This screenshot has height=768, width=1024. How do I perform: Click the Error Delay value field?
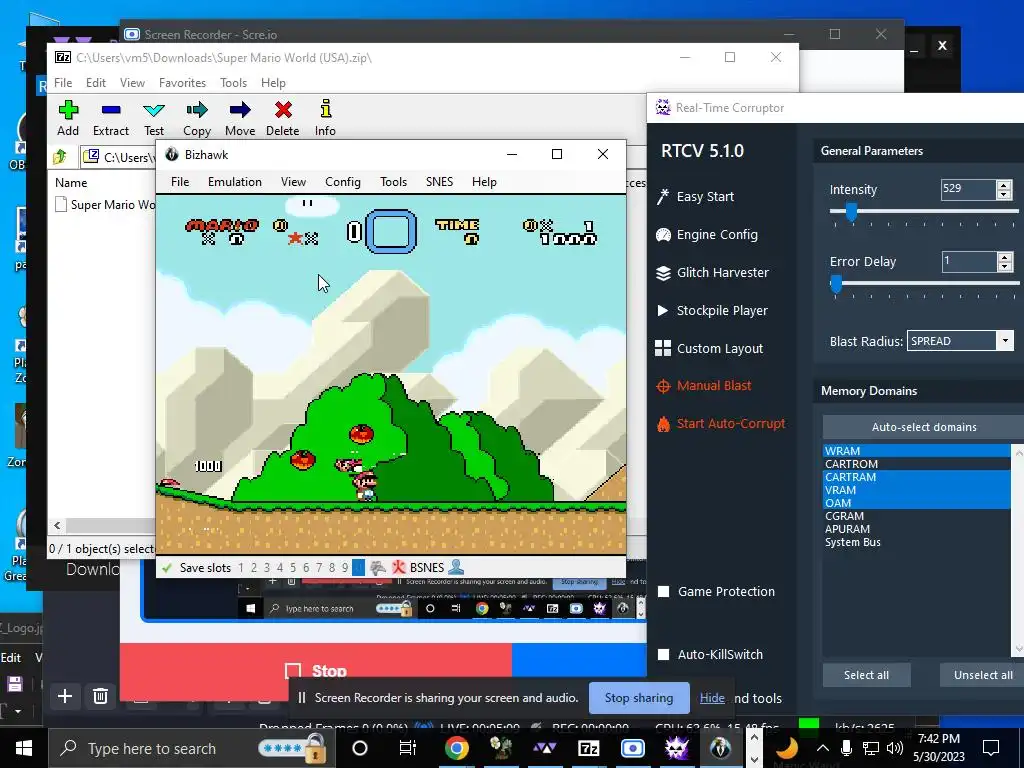[x=968, y=261]
